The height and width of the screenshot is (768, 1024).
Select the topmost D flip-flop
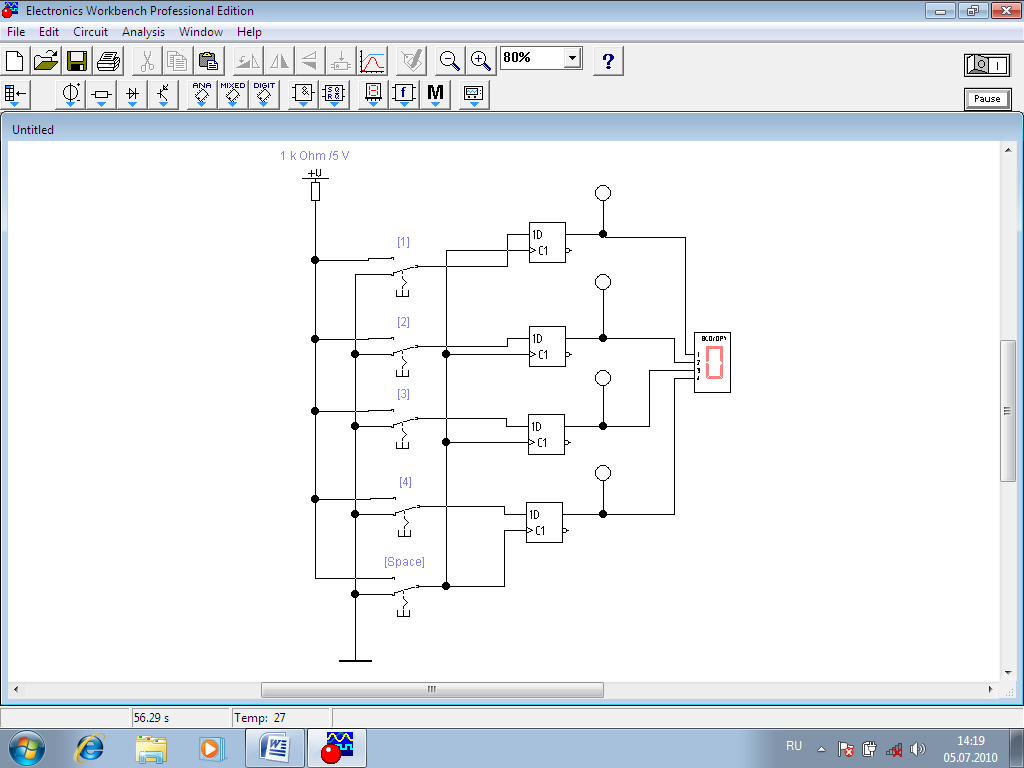pyautogui.click(x=547, y=242)
